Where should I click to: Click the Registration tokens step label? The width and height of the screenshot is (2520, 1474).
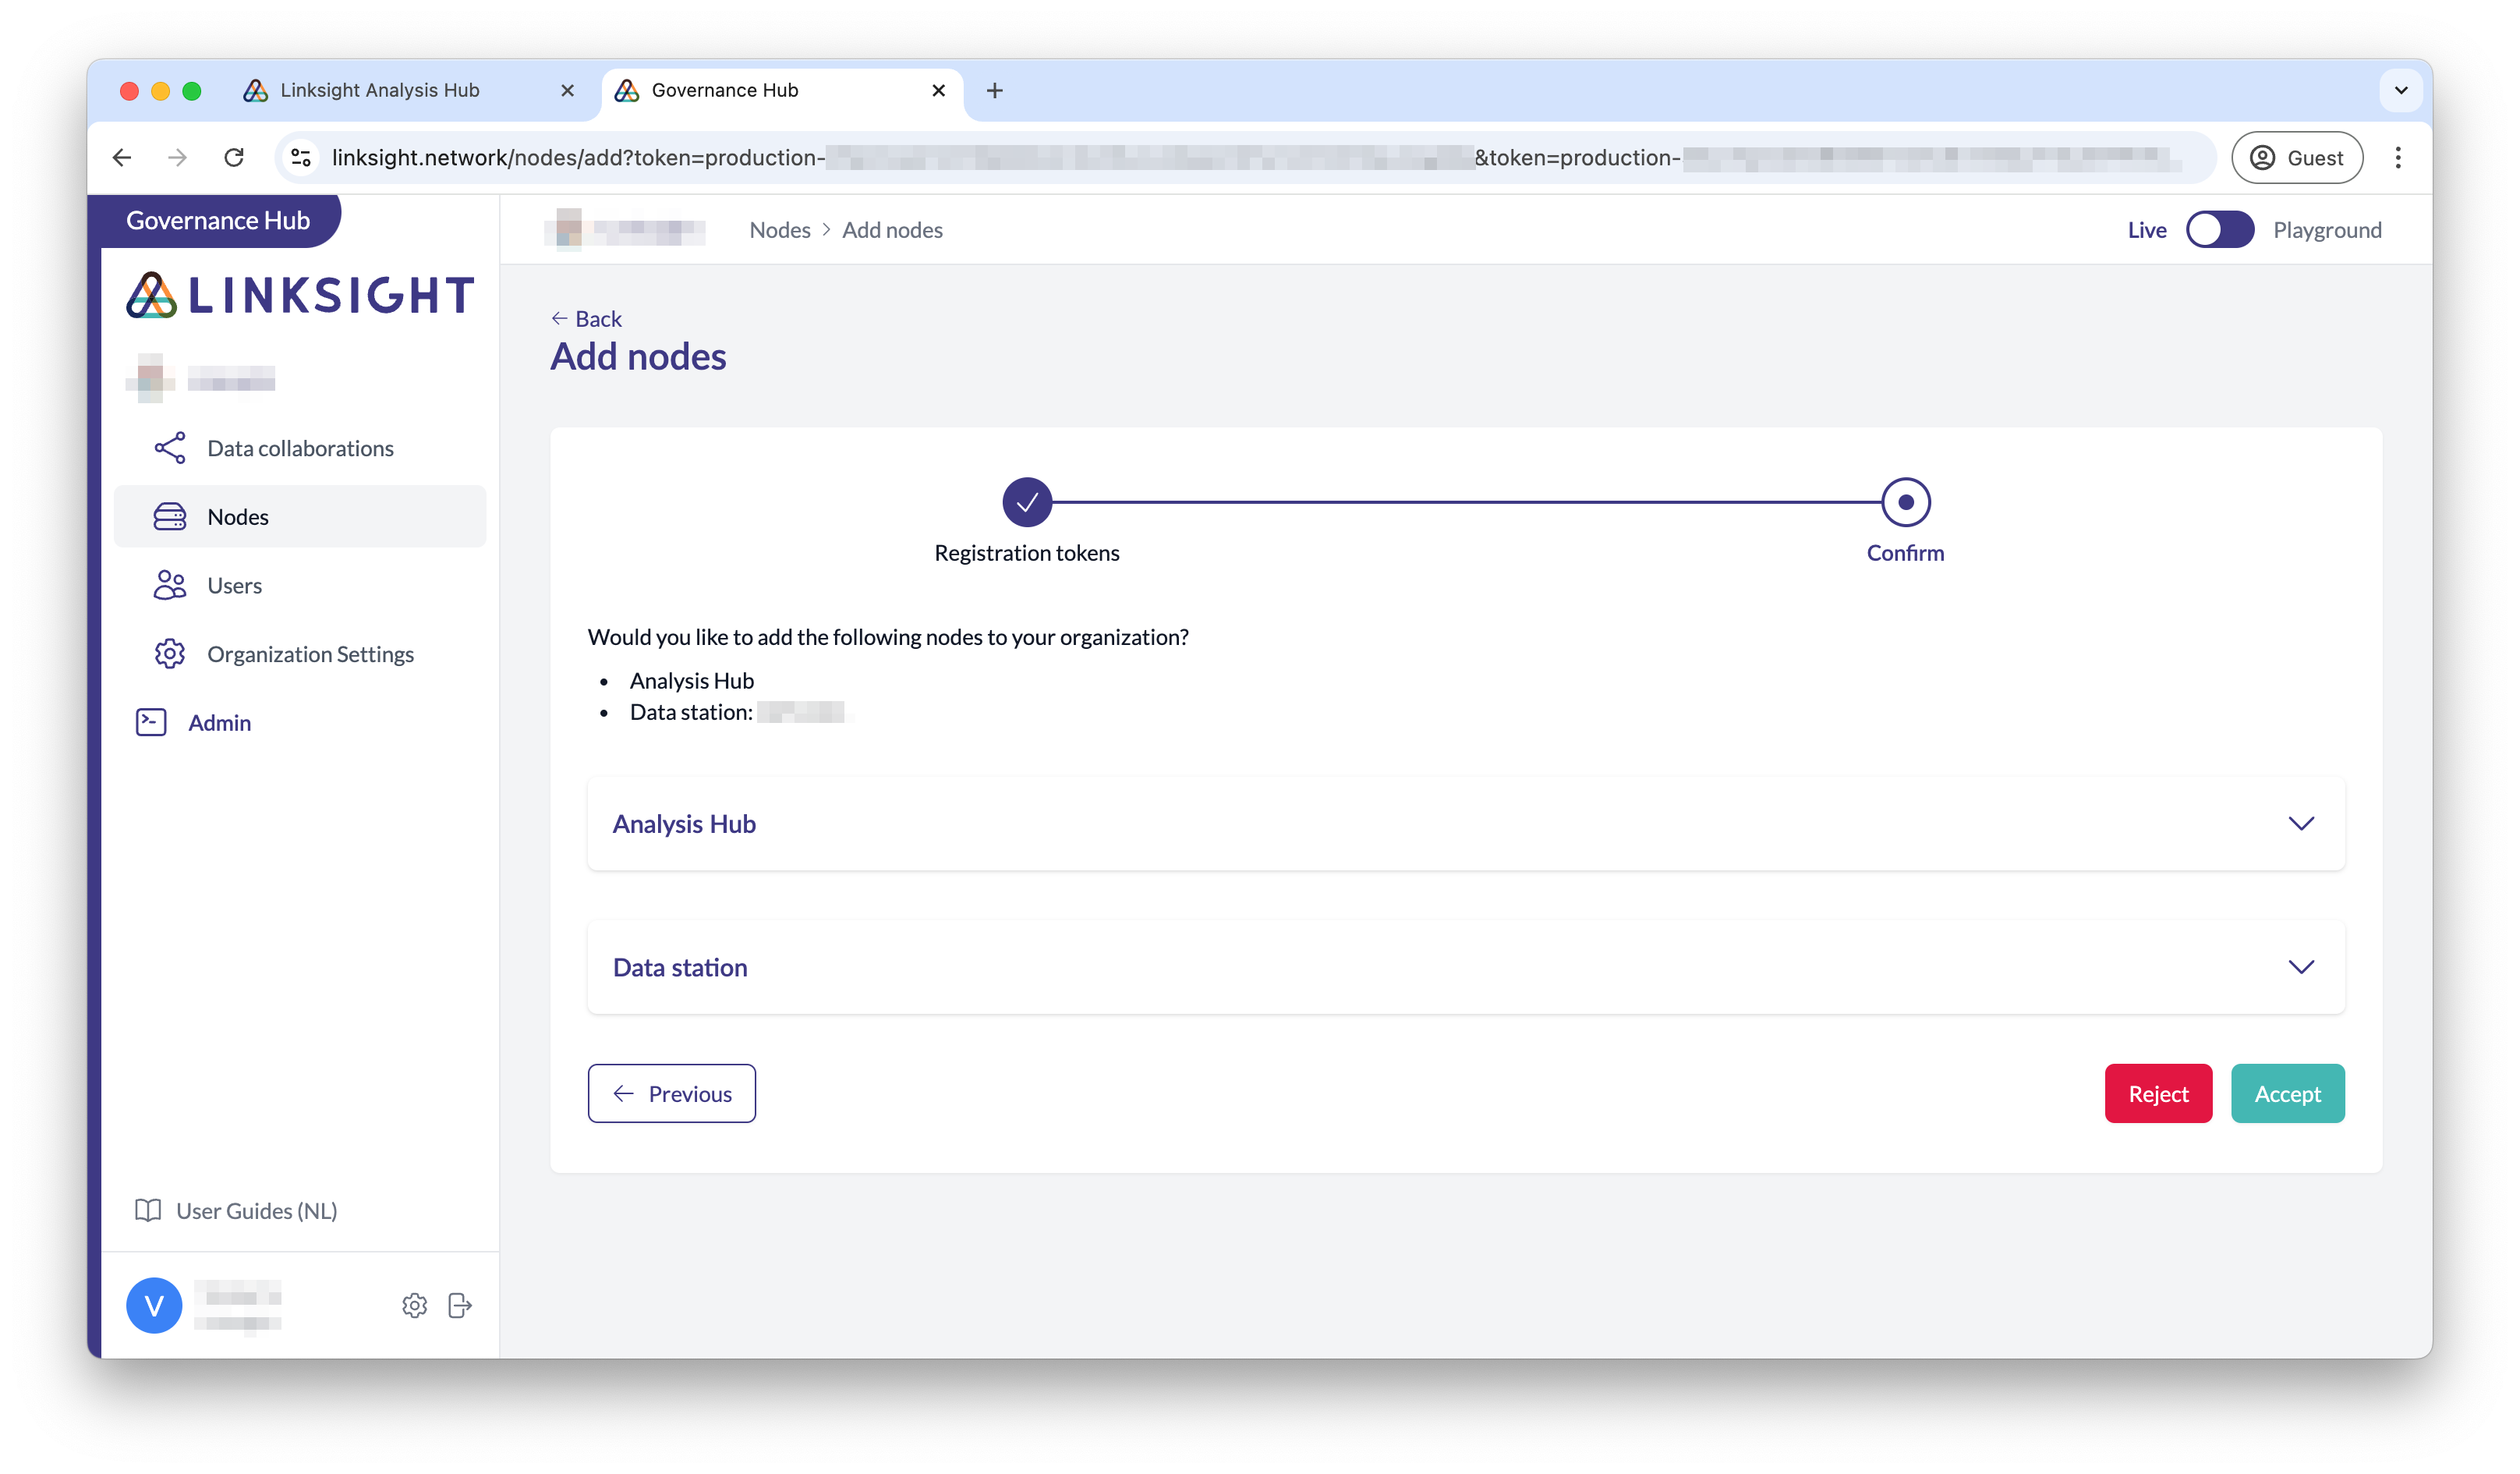[1027, 552]
